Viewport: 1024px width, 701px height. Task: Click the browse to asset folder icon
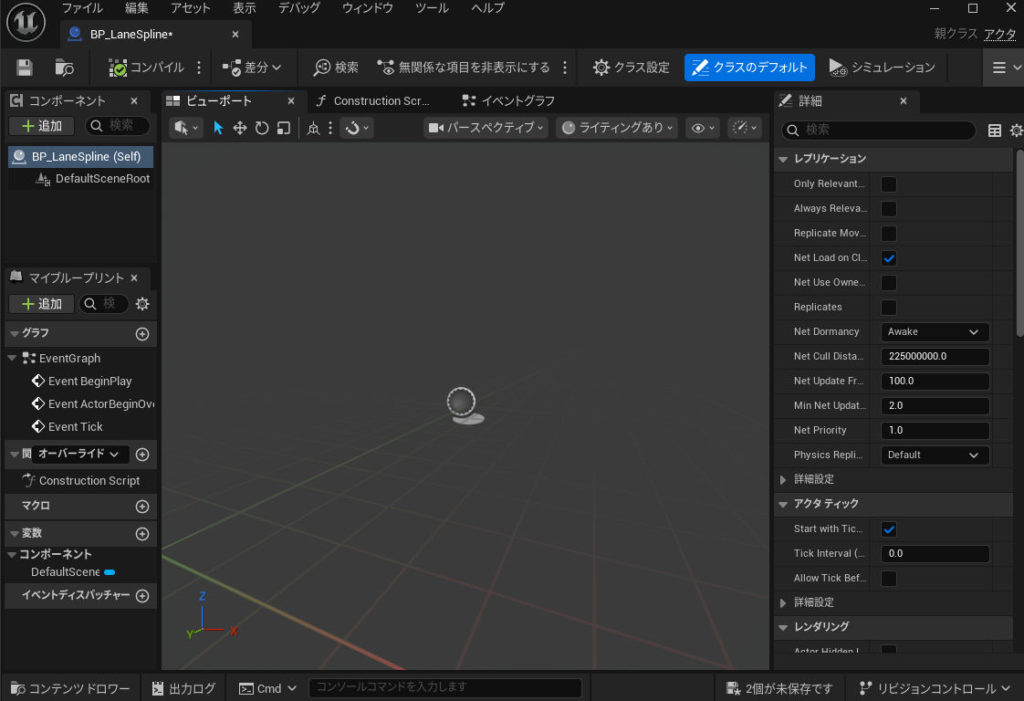click(65, 68)
